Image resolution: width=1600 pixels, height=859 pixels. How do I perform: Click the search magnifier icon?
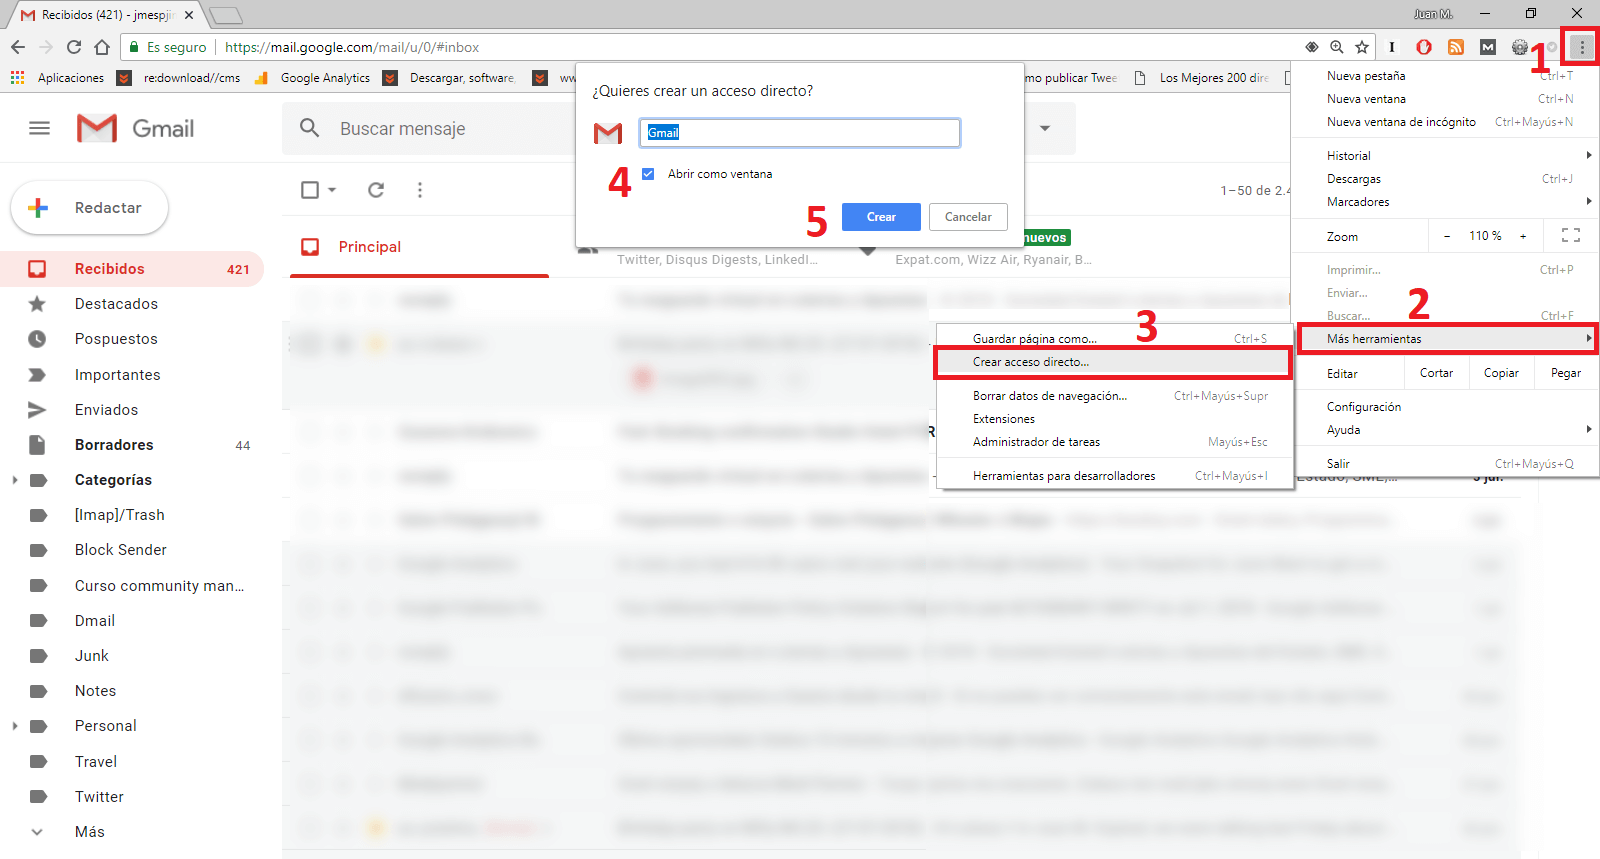click(310, 128)
